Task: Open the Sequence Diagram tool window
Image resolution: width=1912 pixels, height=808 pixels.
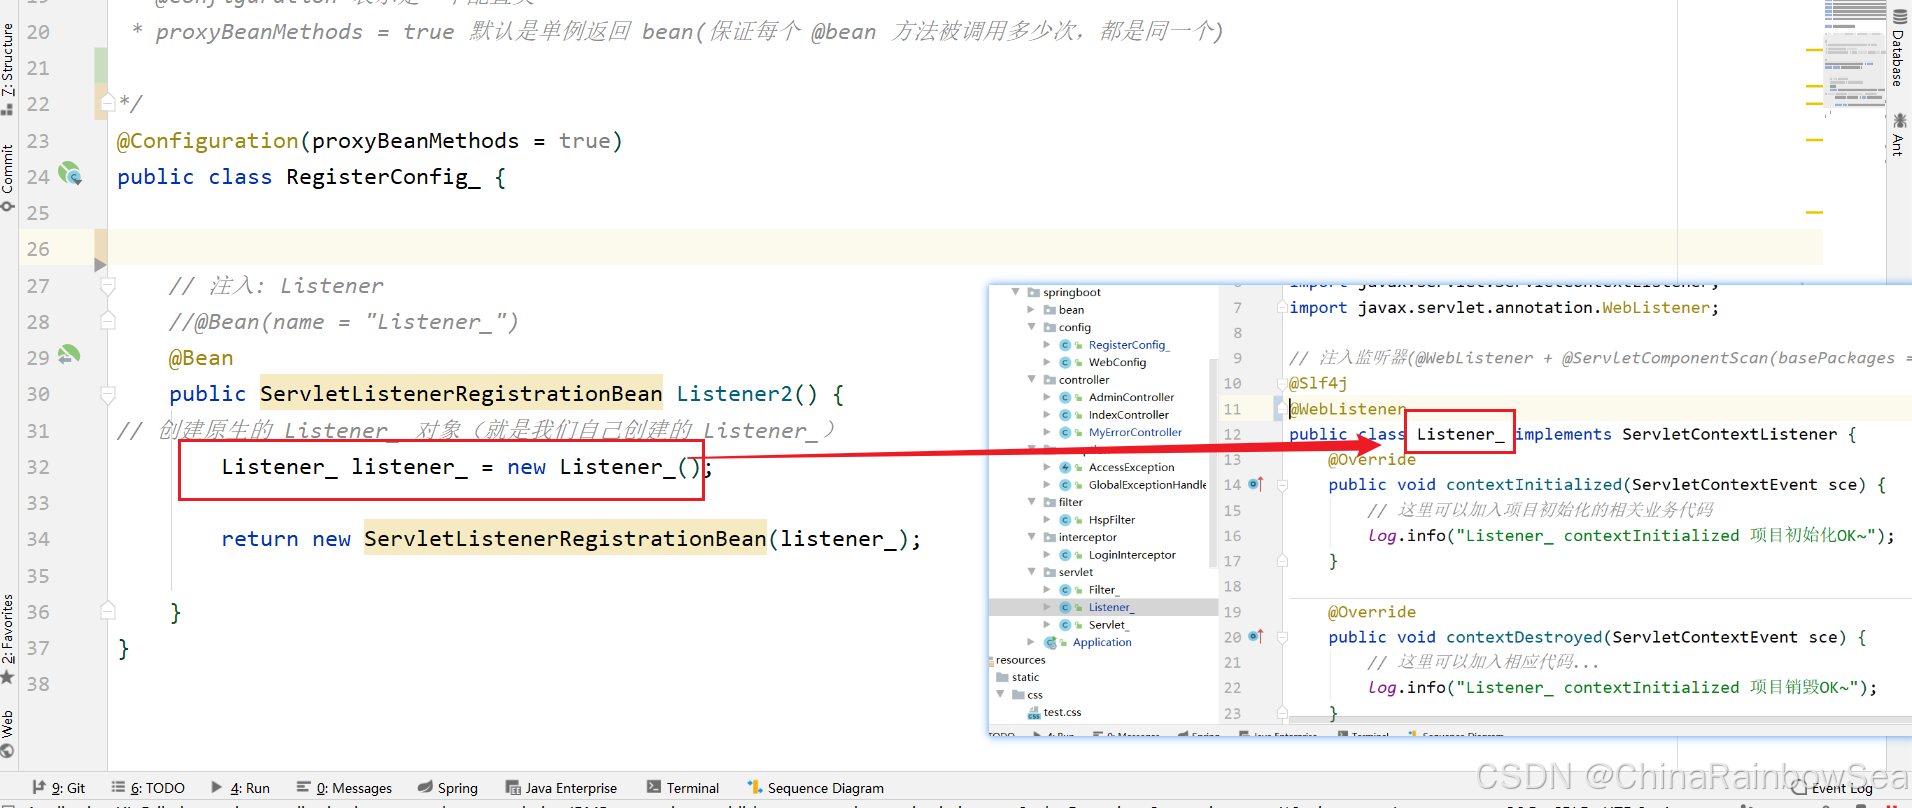Action: 815,788
